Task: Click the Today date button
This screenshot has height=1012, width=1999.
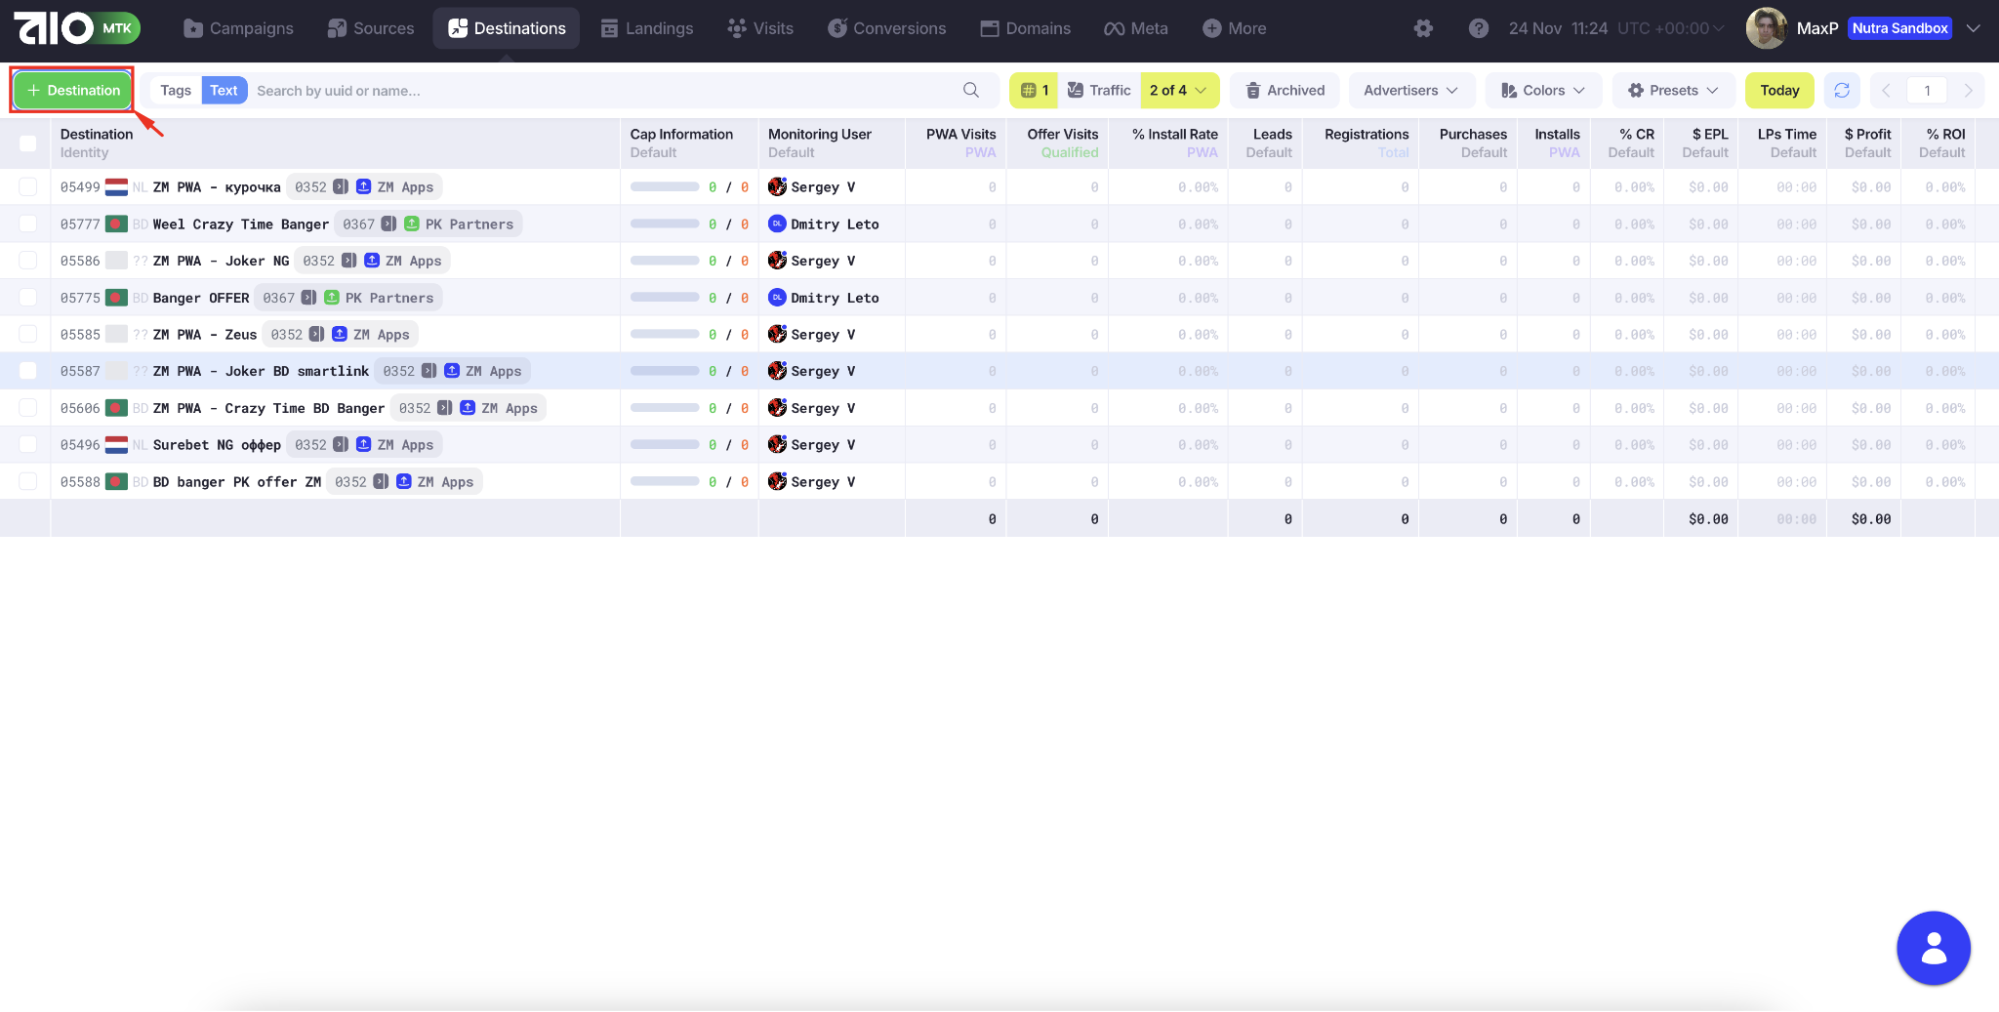Action: pos(1779,90)
